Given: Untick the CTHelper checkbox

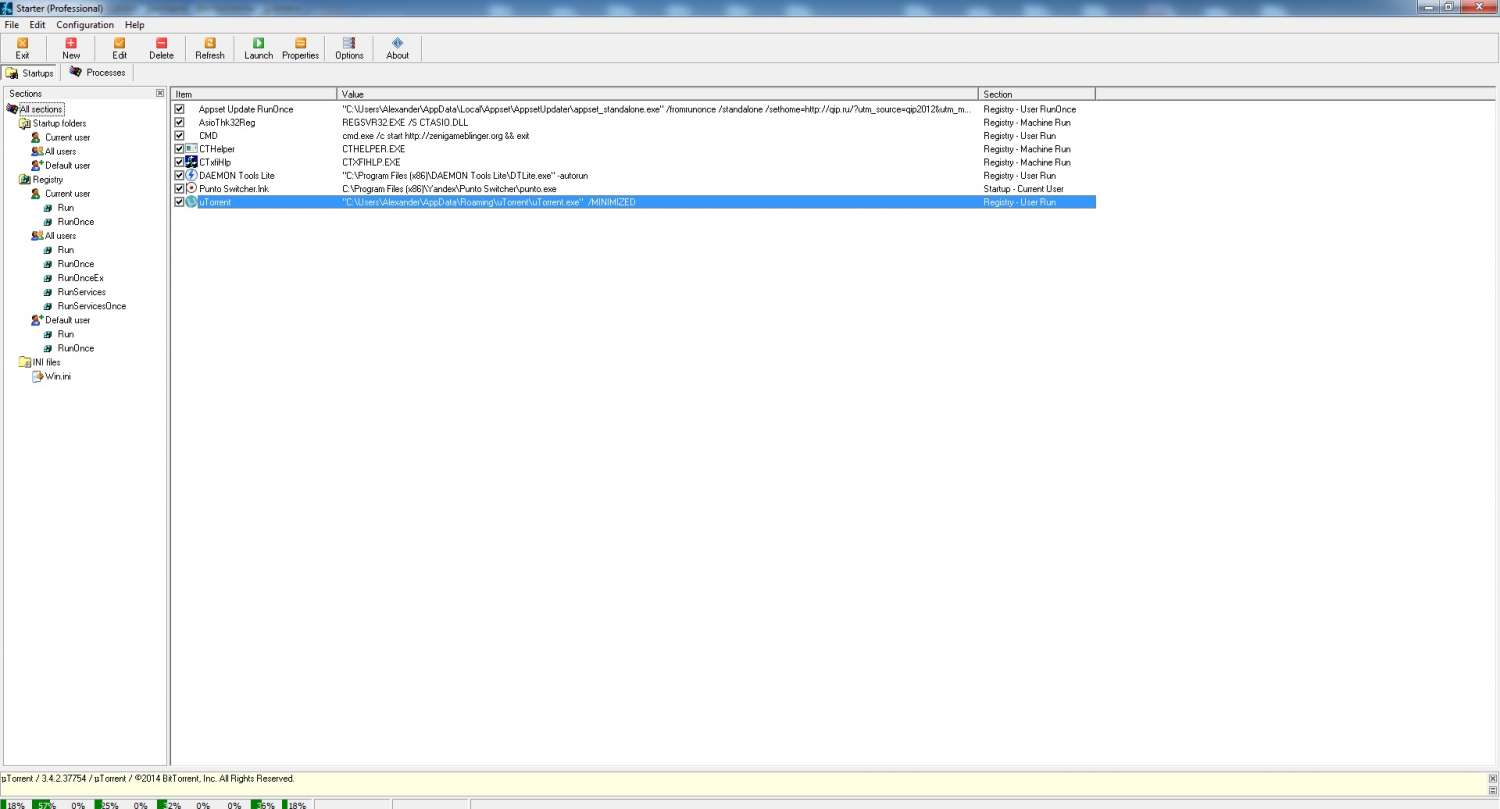Looking at the screenshot, I should coord(180,149).
